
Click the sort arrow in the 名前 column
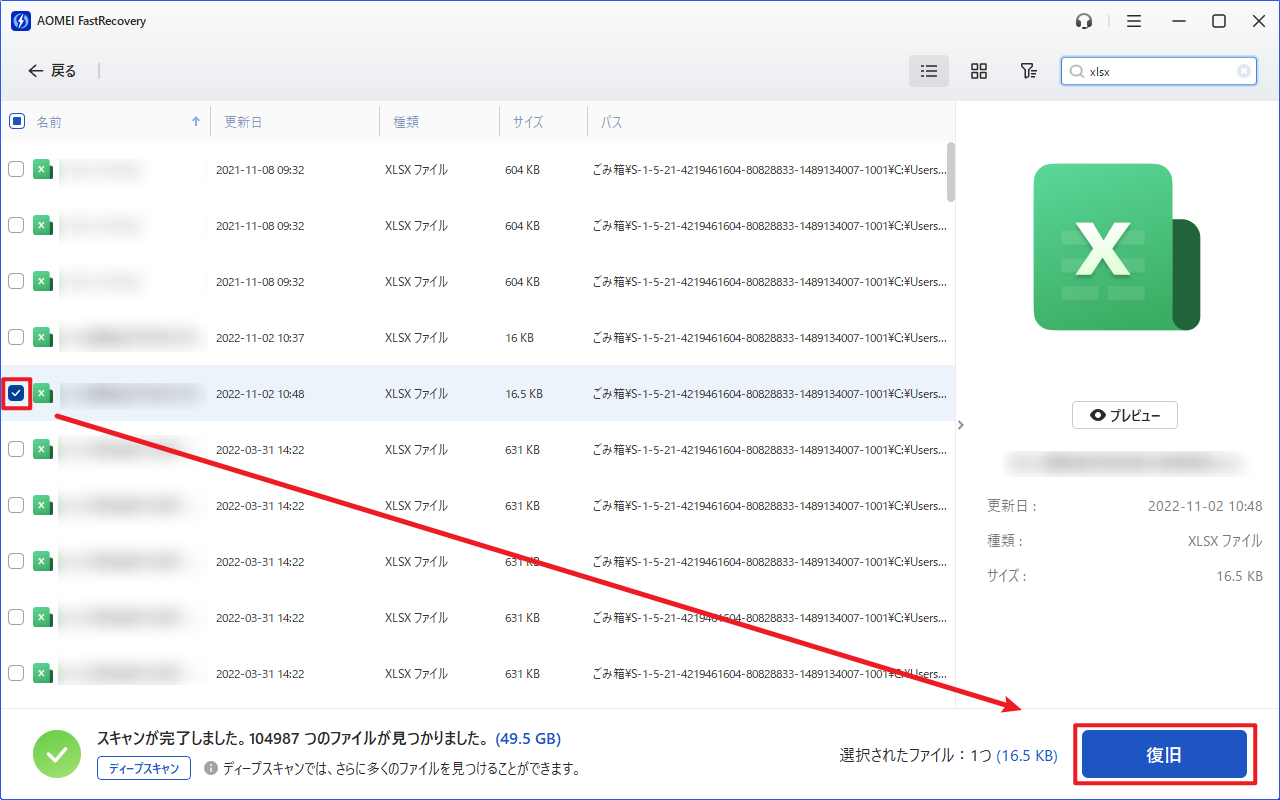[x=195, y=121]
